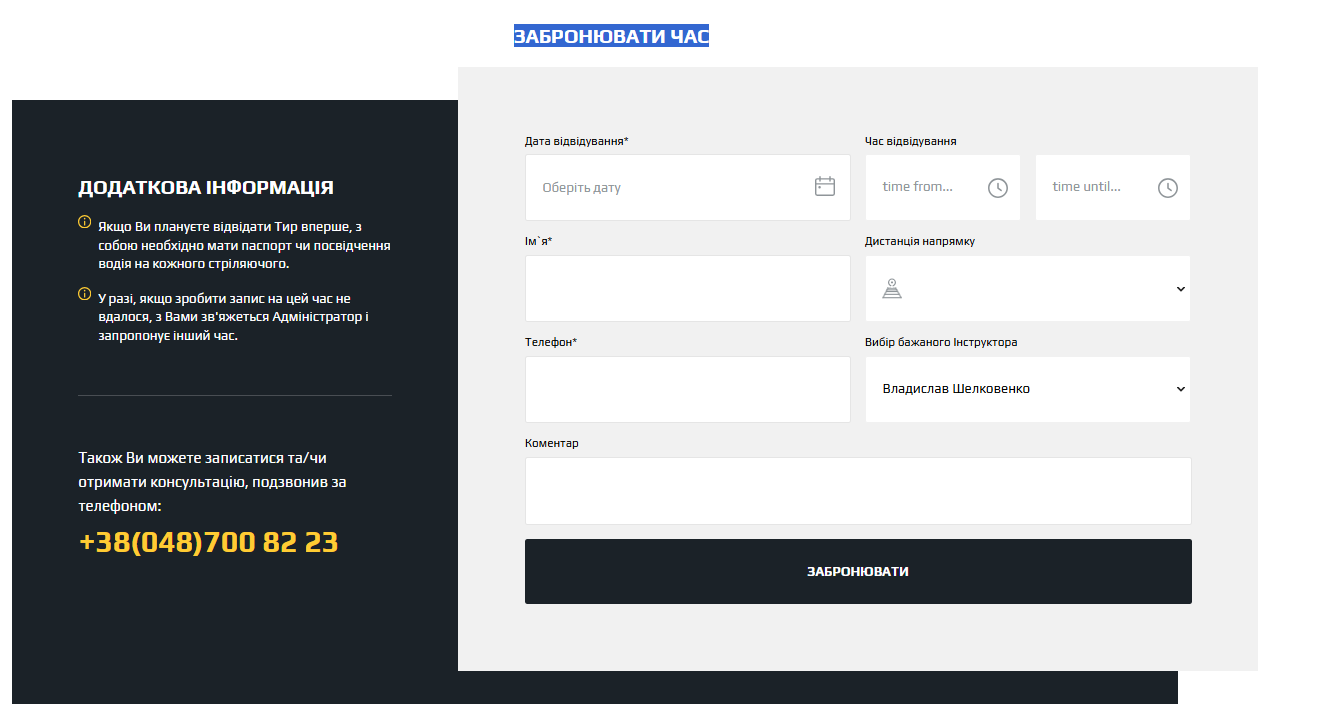1318x723 pixels.
Task: Call the +38(048)700 82 23 phone link
Action: click(x=208, y=542)
